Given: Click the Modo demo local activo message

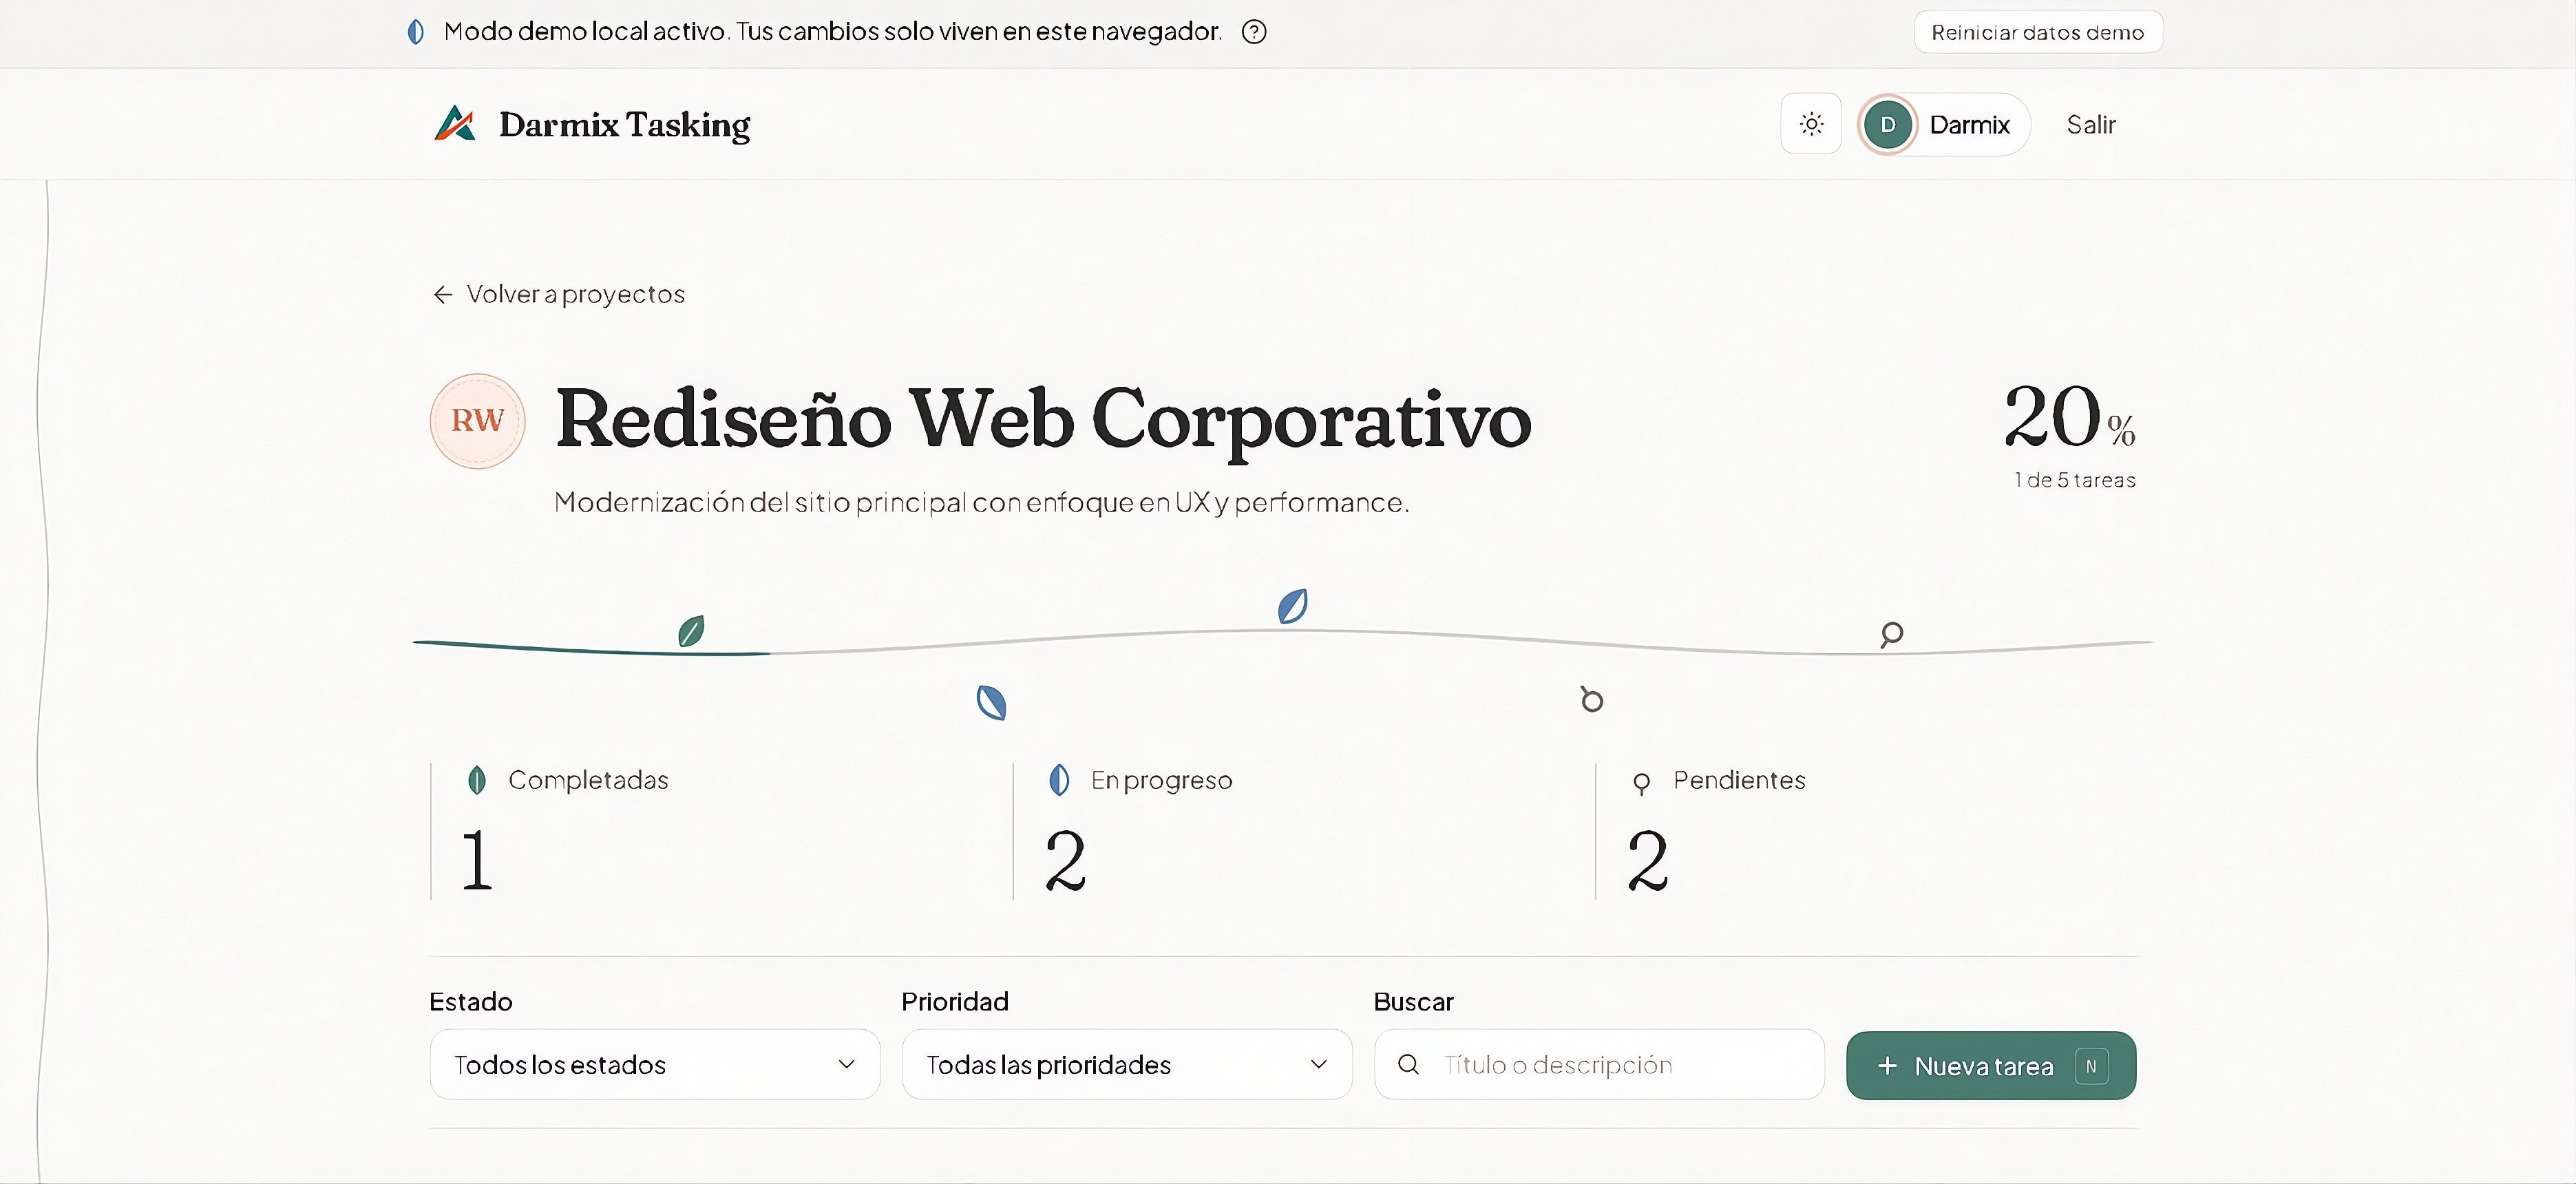Looking at the screenshot, I should coord(833,32).
